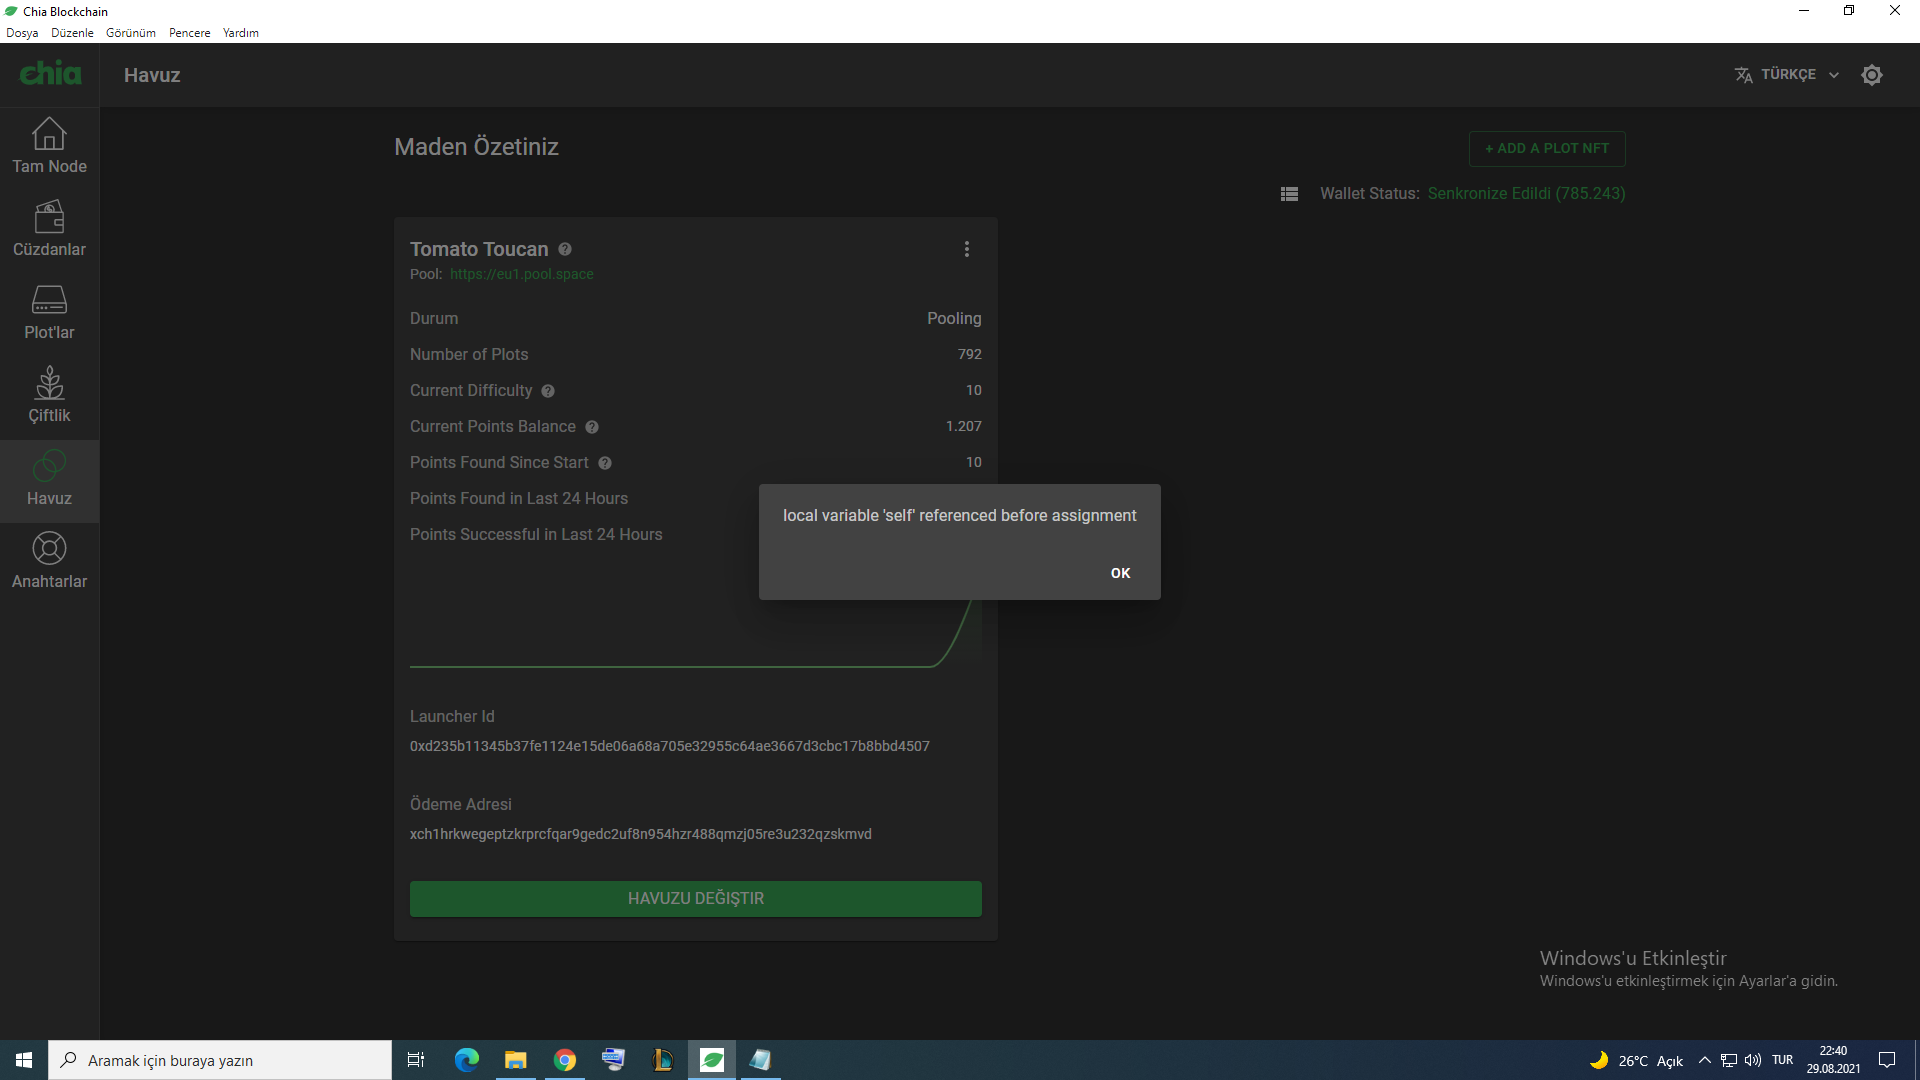Open the volume control in system tray
The image size is (1920, 1080).
tap(1753, 1060)
